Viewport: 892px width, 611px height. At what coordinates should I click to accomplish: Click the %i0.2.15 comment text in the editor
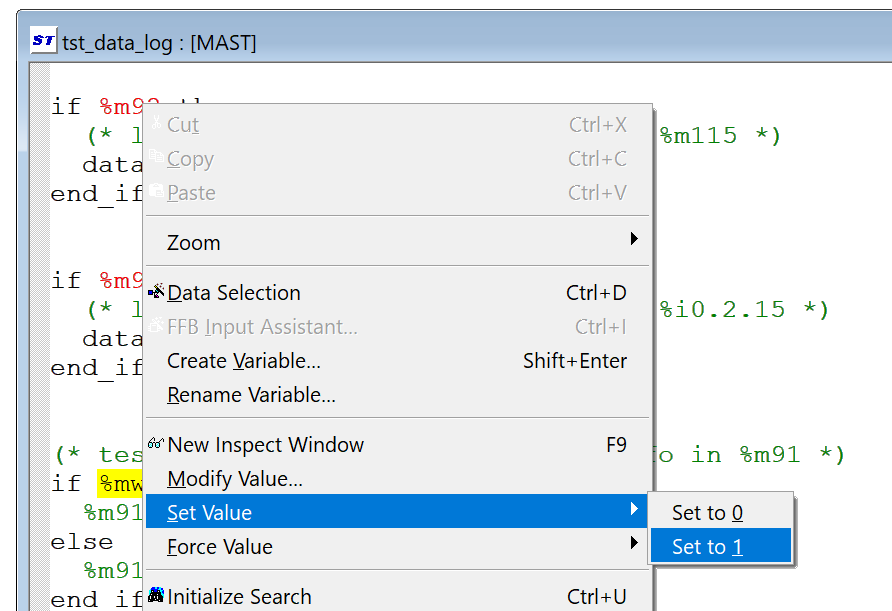click(x=722, y=310)
